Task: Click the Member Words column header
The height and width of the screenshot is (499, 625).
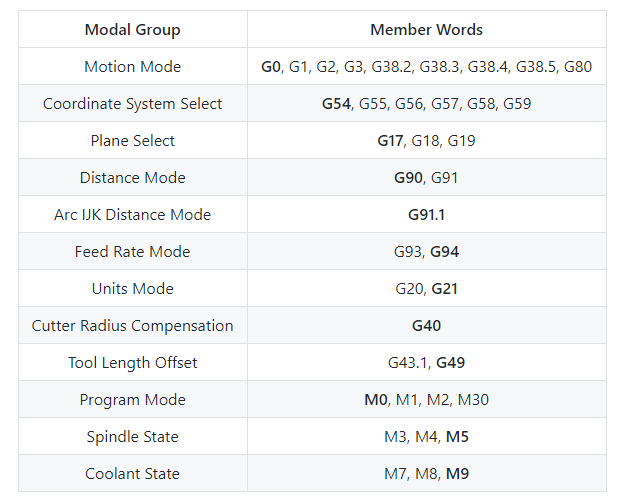Action: coord(426,30)
